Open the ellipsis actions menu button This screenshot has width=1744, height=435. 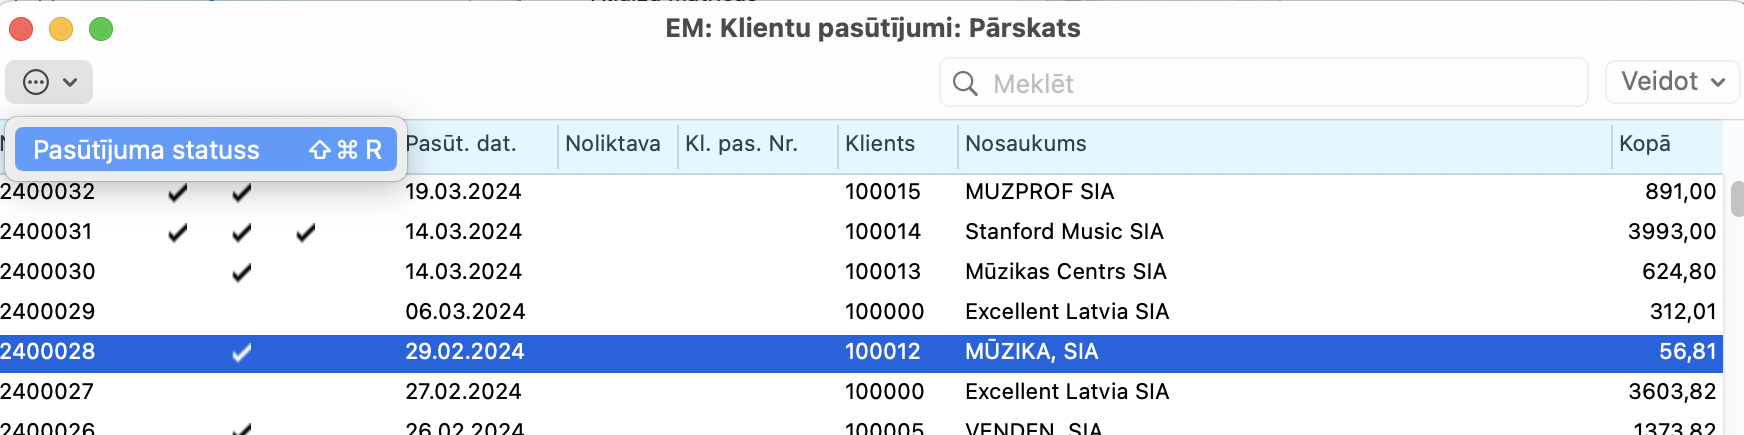click(49, 82)
